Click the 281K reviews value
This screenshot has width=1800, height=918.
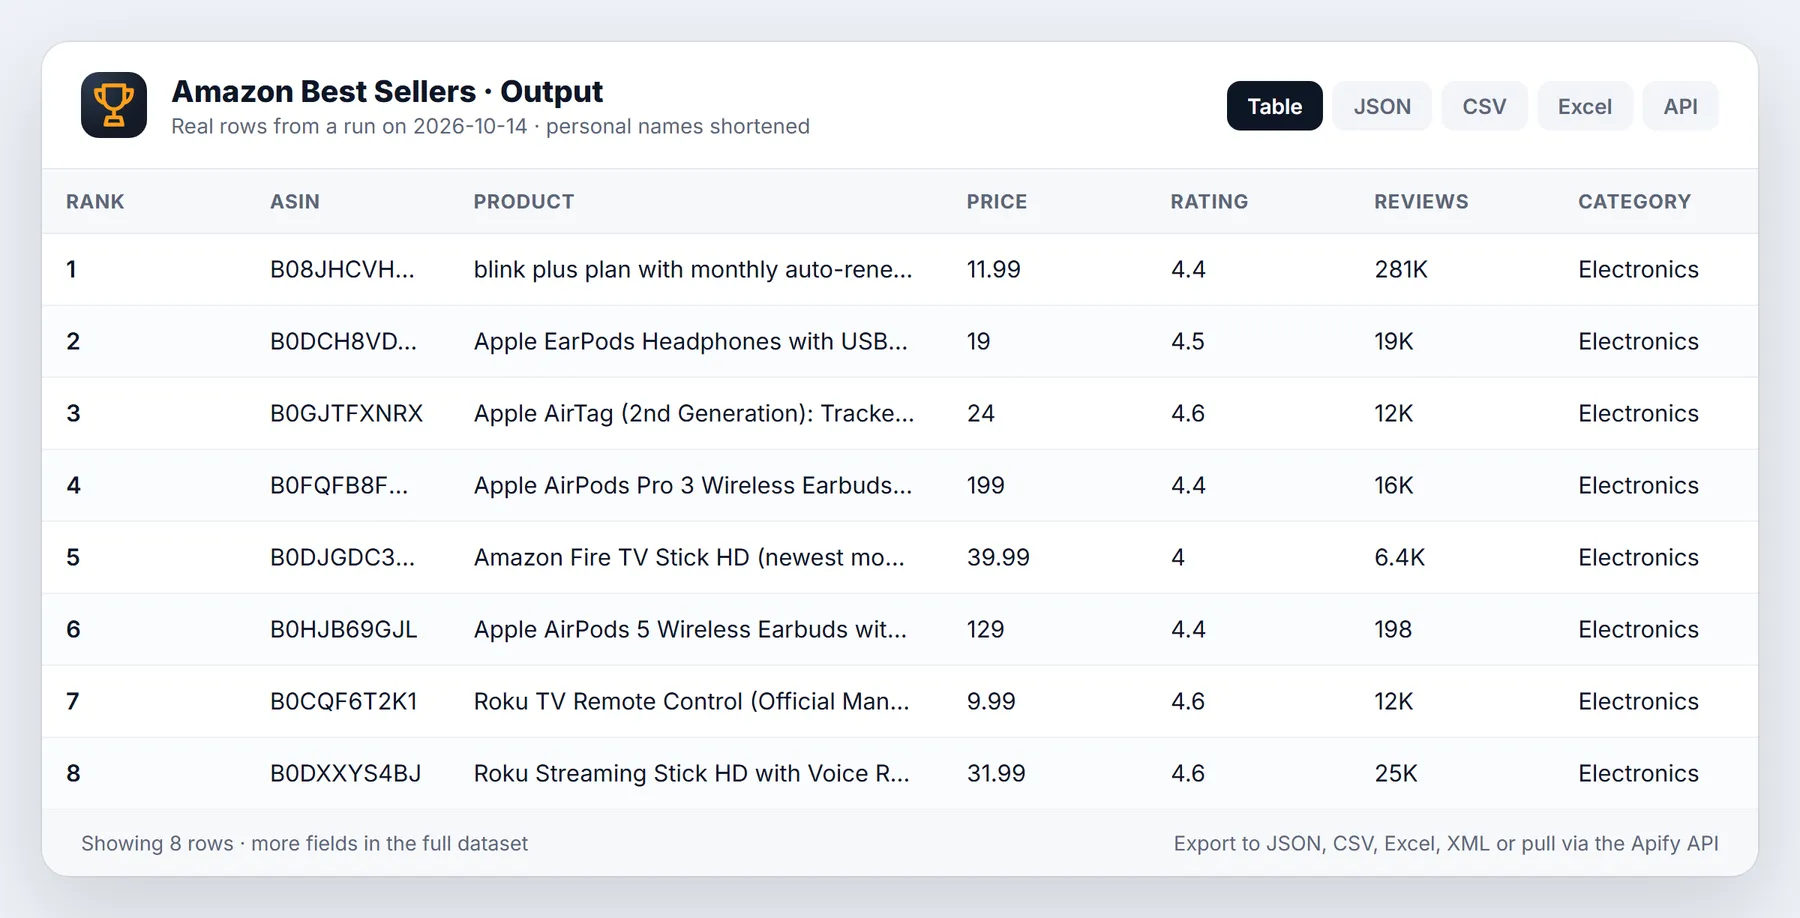(x=1401, y=269)
